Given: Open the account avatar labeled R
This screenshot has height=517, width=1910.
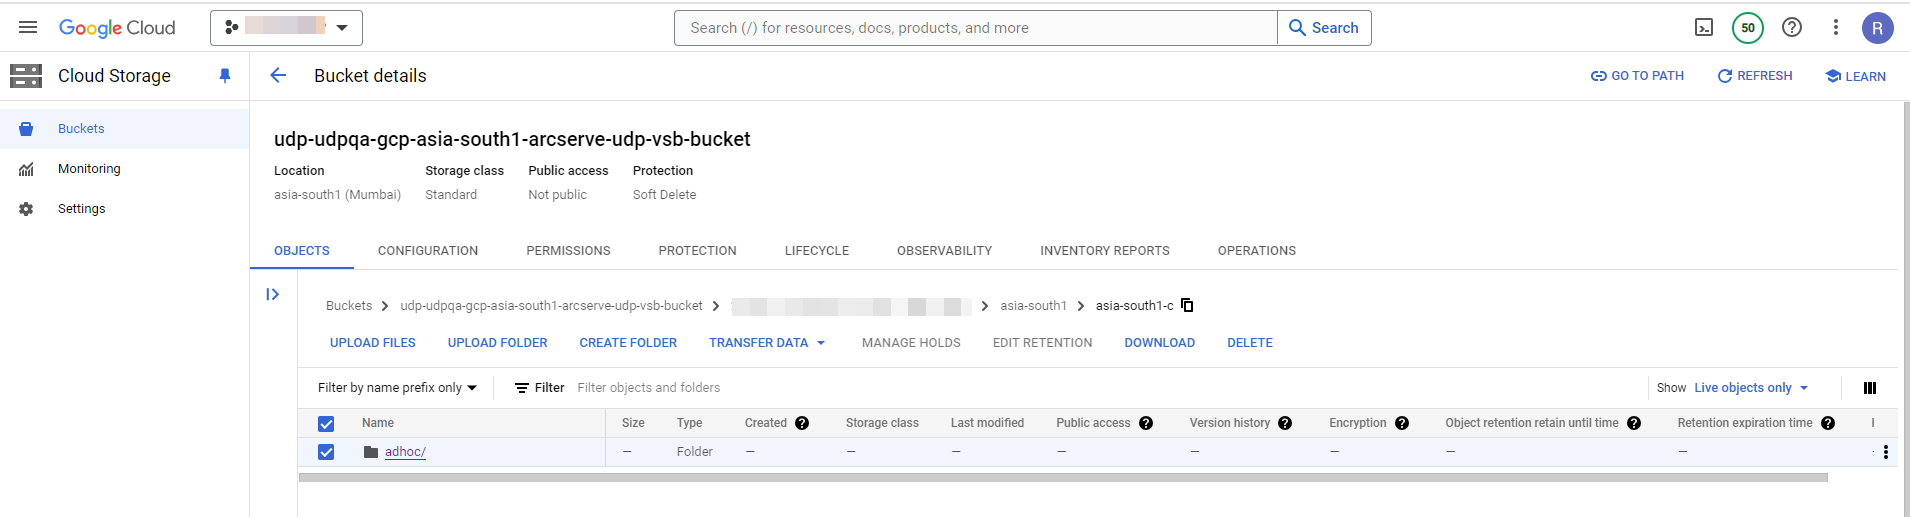Looking at the screenshot, I should [1878, 28].
